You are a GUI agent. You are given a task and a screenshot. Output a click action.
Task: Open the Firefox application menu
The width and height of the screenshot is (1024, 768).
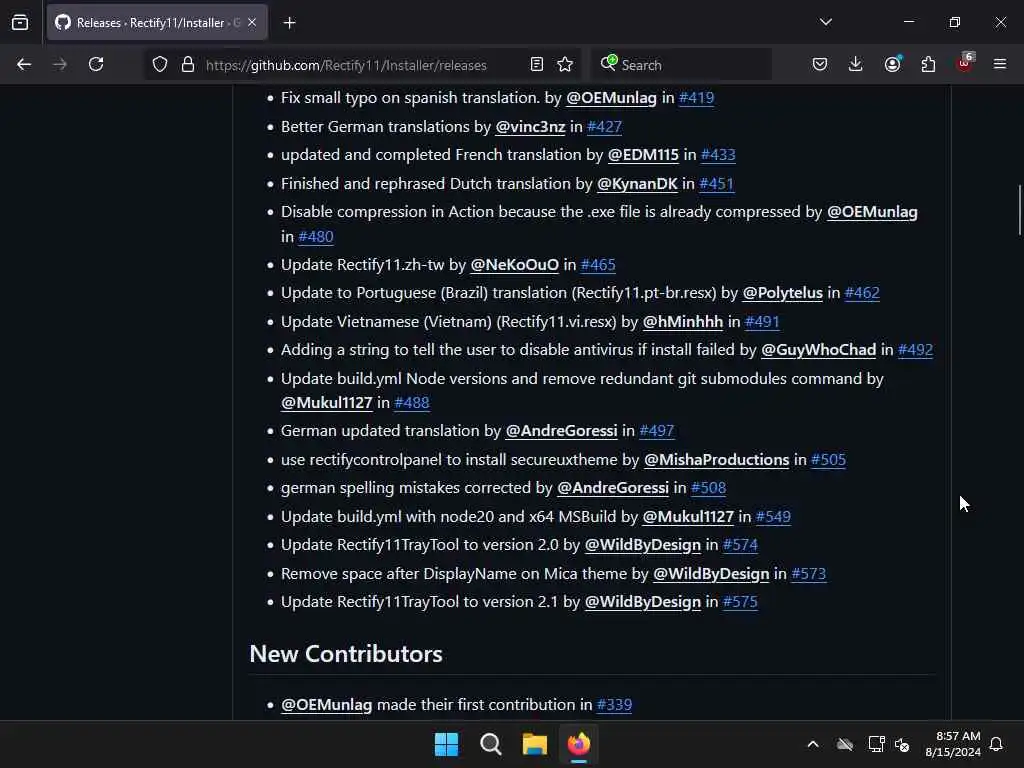click(x=1000, y=65)
